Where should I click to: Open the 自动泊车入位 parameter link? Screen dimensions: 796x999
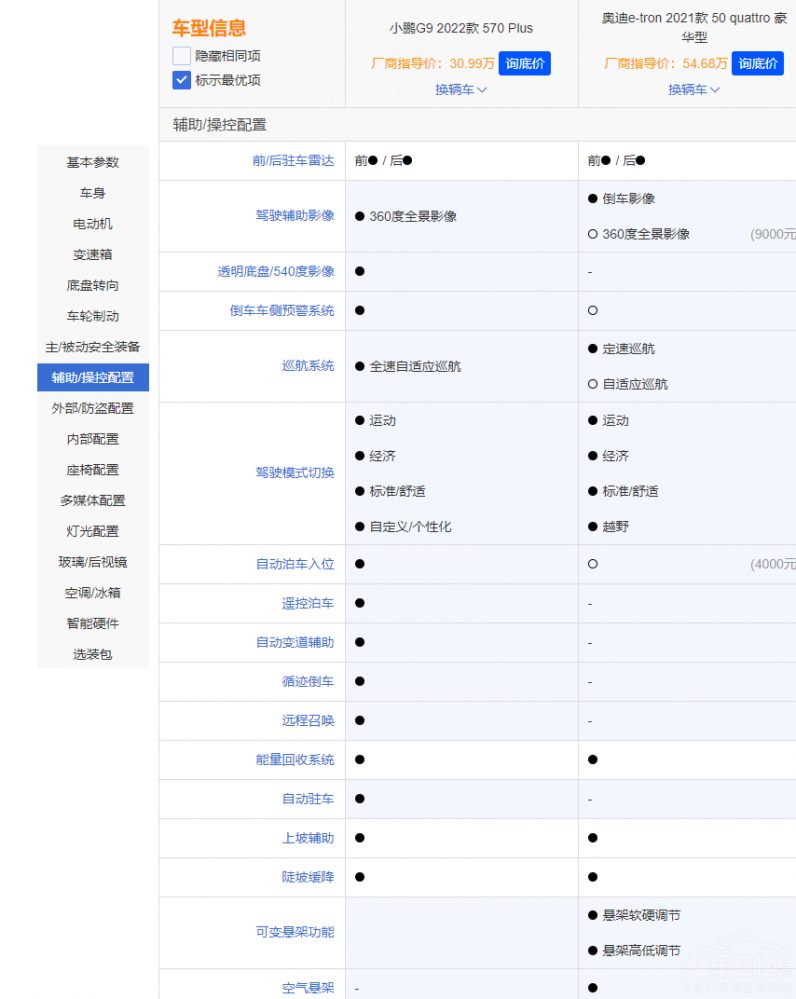pos(295,564)
